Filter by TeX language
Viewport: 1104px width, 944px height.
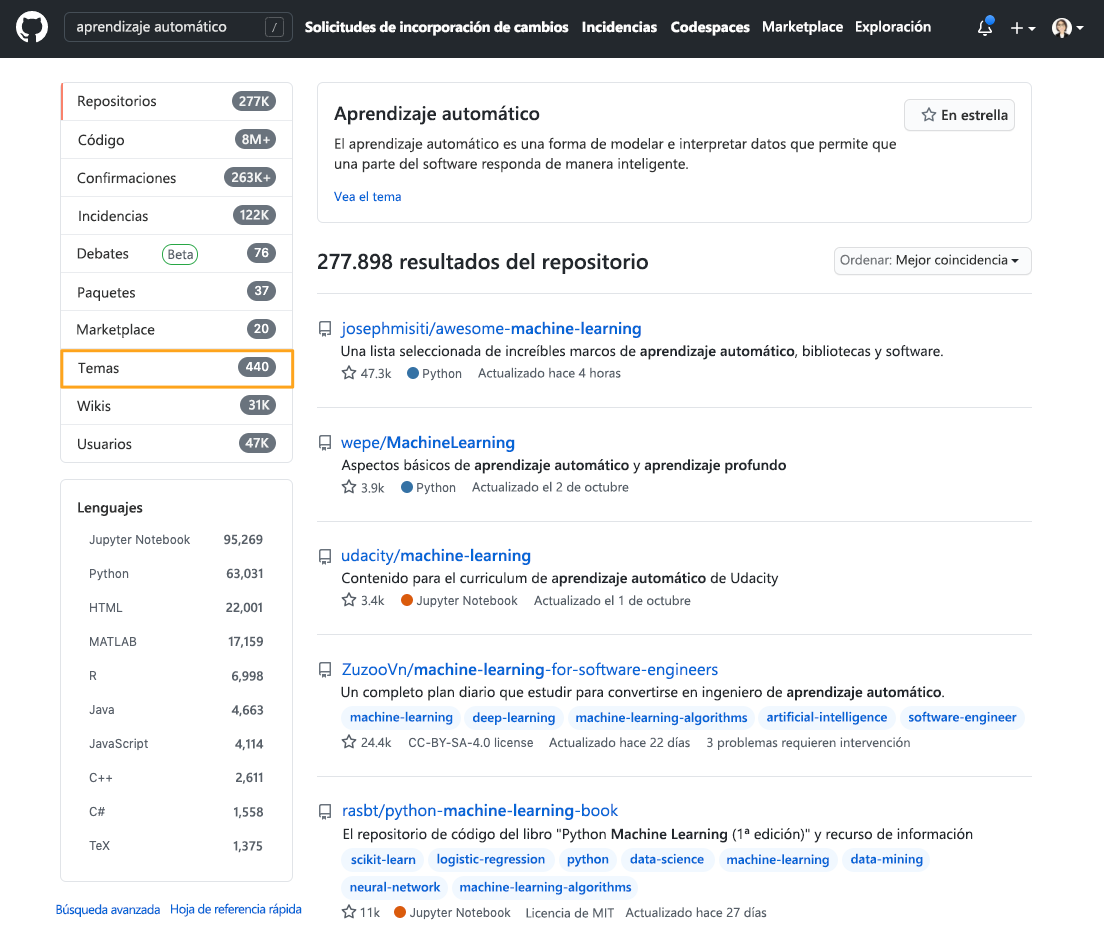pyautogui.click(x=176, y=846)
